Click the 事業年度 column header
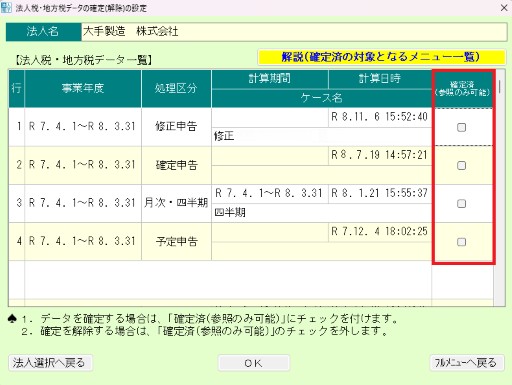This screenshot has height=385, width=512. pos(83,89)
